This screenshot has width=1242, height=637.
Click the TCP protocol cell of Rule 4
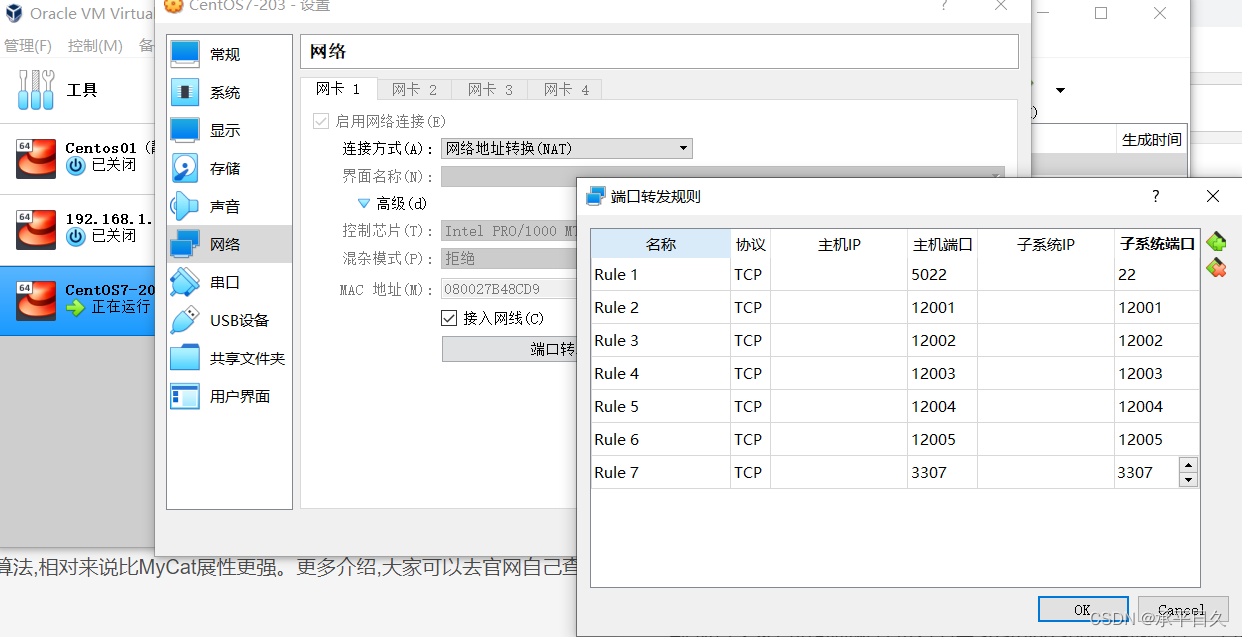[x=751, y=373]
